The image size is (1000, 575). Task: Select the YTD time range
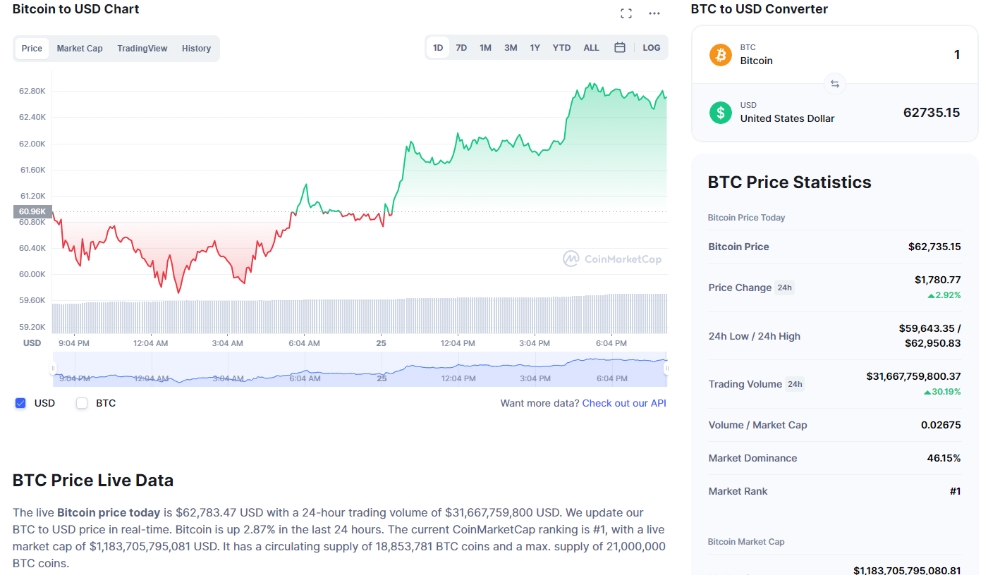click(x=562, y=48)
